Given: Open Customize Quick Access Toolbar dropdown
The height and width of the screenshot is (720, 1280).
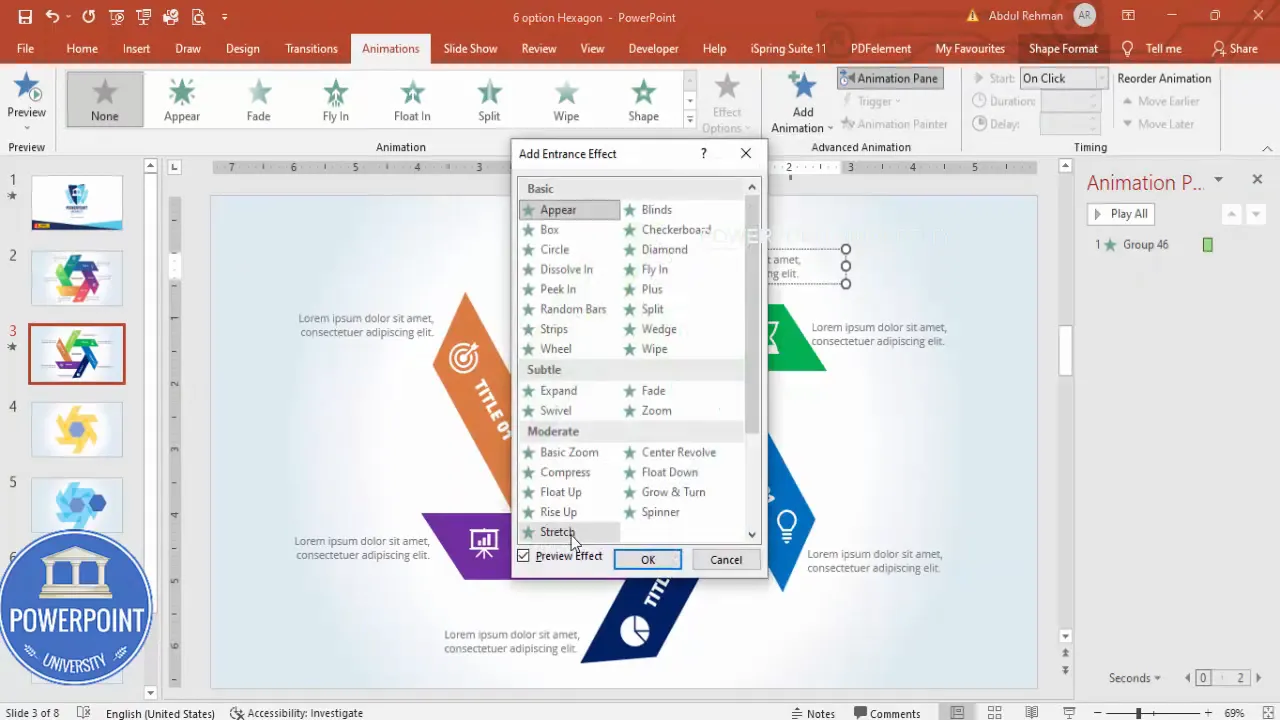Looking at the screenshot, I should click(x=224, y=17).
